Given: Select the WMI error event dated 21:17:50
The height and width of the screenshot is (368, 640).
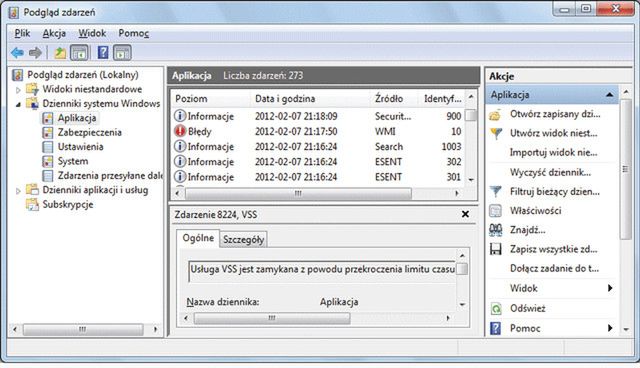Looking at the screenshot, I should (x=319, y=131).
